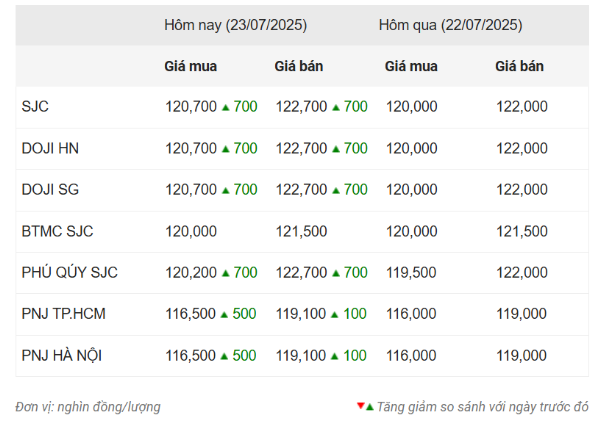Click yesterday's sell price 122,000 in DOJI SG row
602x424 pixels.
coord(522,190)
